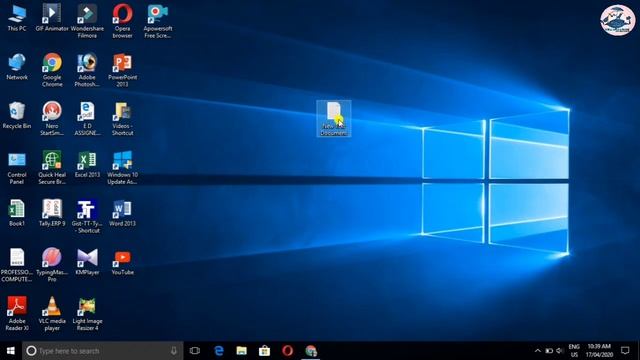This screenshot has height=360, width=640.
Task: Select the Nero StartSmart shortcut
Action: 52,119
